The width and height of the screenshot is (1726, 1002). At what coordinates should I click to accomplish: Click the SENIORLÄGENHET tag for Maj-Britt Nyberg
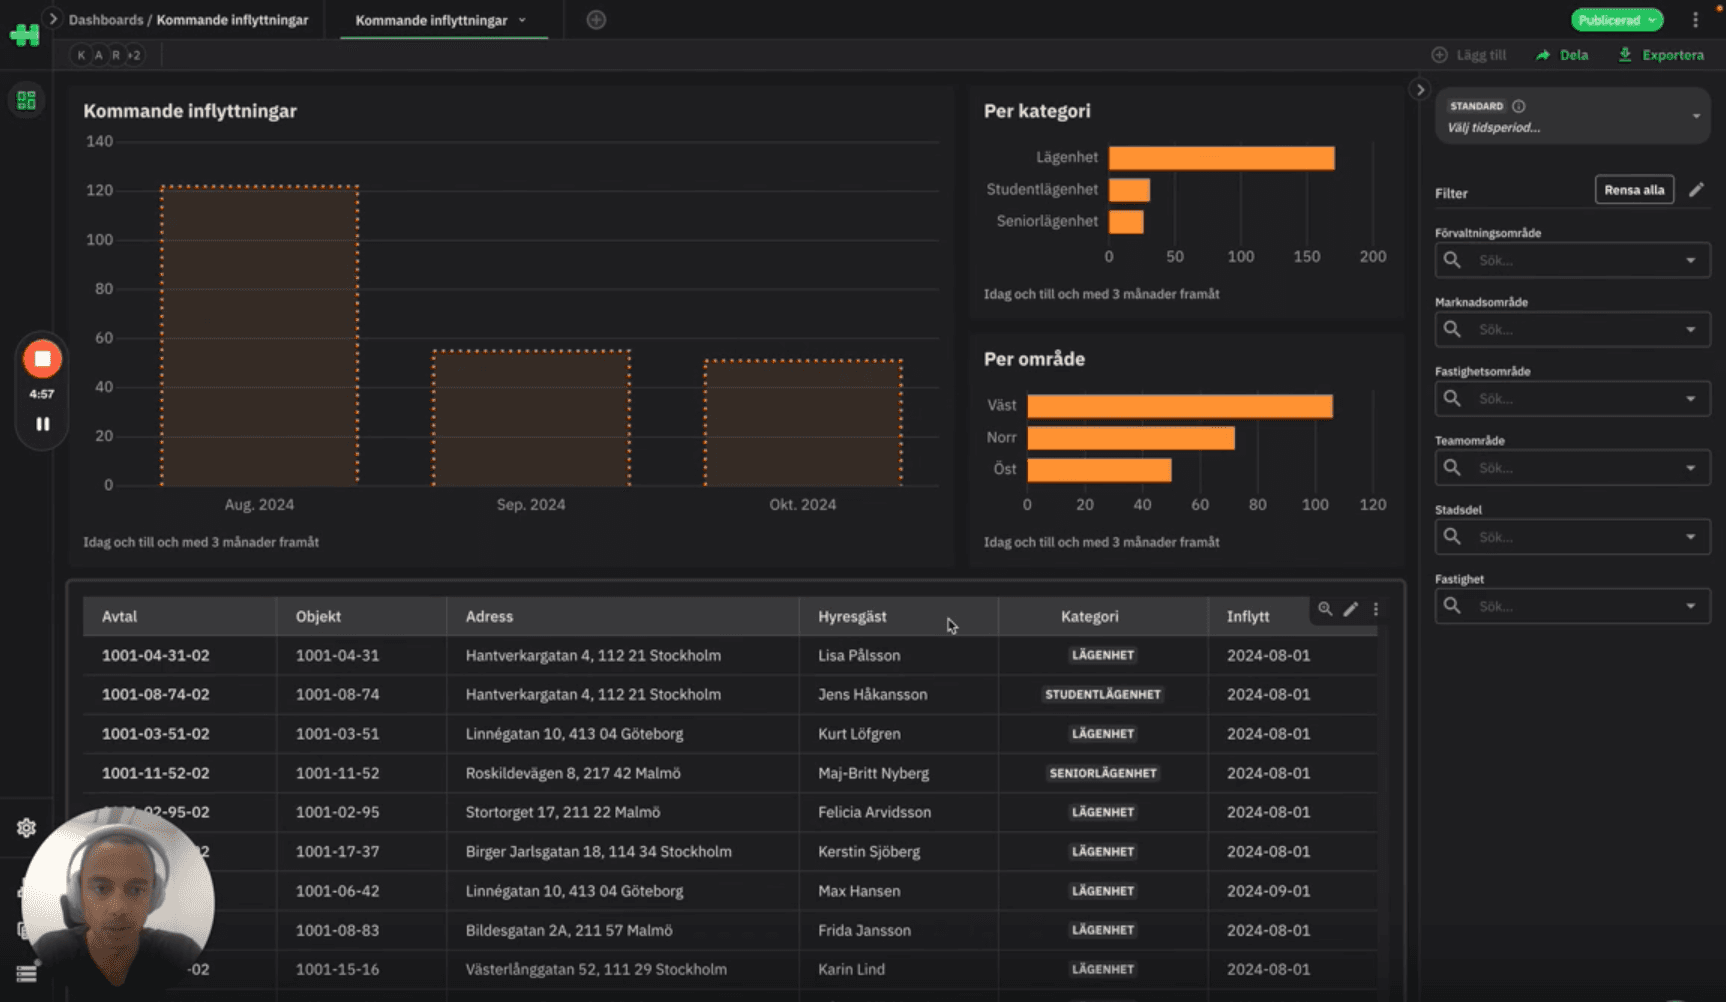click(1103, 773)
